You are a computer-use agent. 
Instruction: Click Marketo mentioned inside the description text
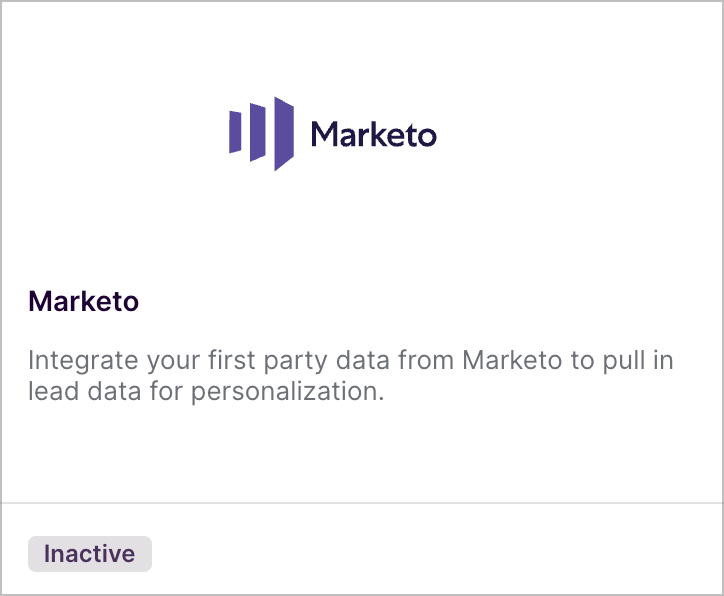pos(512,360)
